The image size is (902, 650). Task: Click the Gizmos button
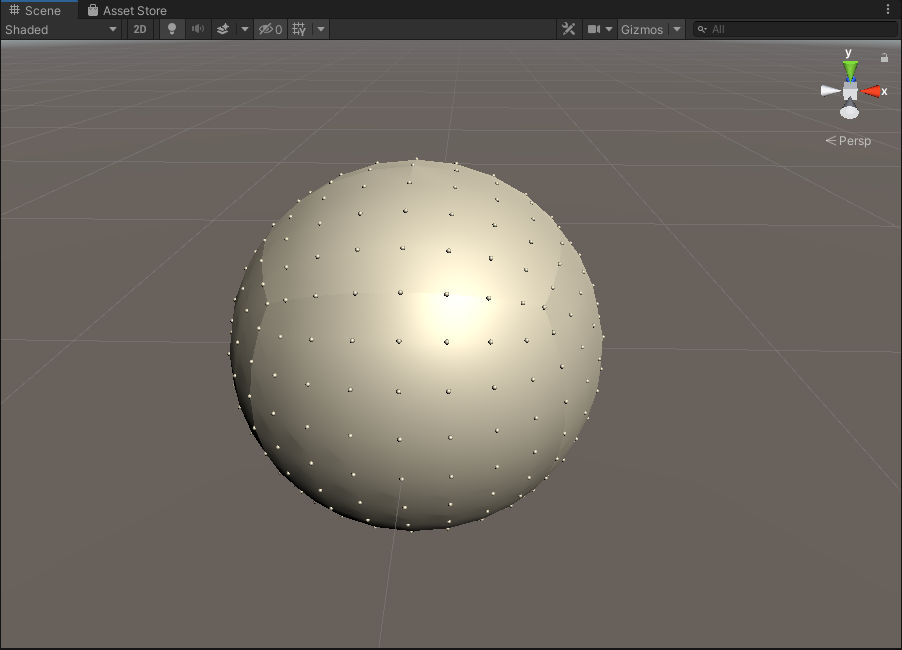[643, 29]
